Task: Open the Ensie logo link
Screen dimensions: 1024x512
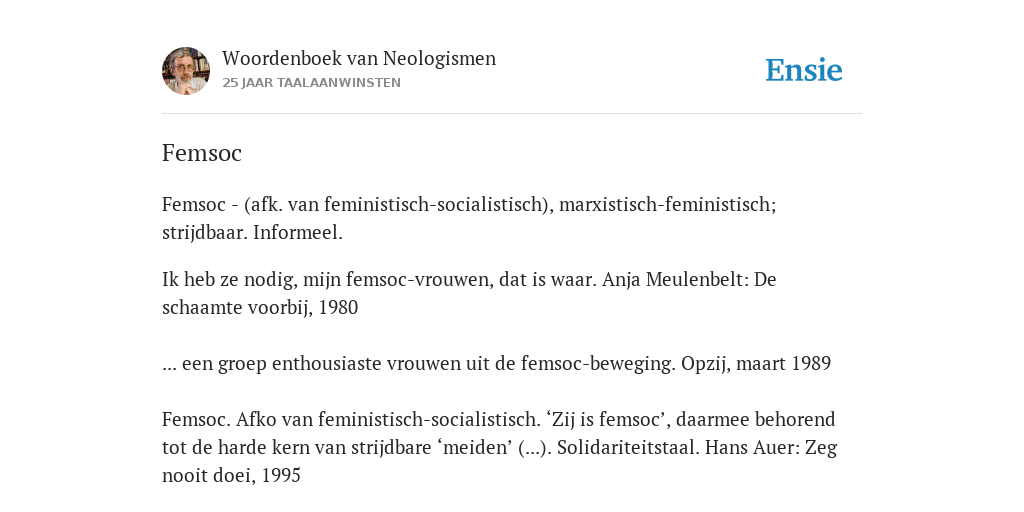Action: [x=804, y=70]
